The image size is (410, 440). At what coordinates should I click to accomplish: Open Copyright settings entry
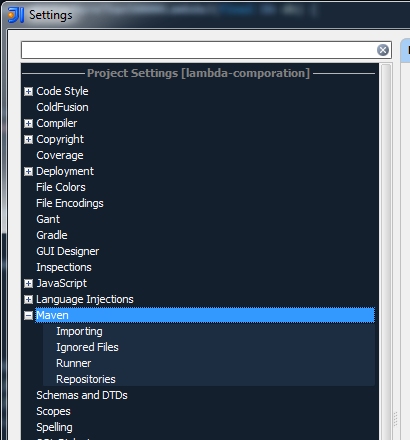click(60, 139)
